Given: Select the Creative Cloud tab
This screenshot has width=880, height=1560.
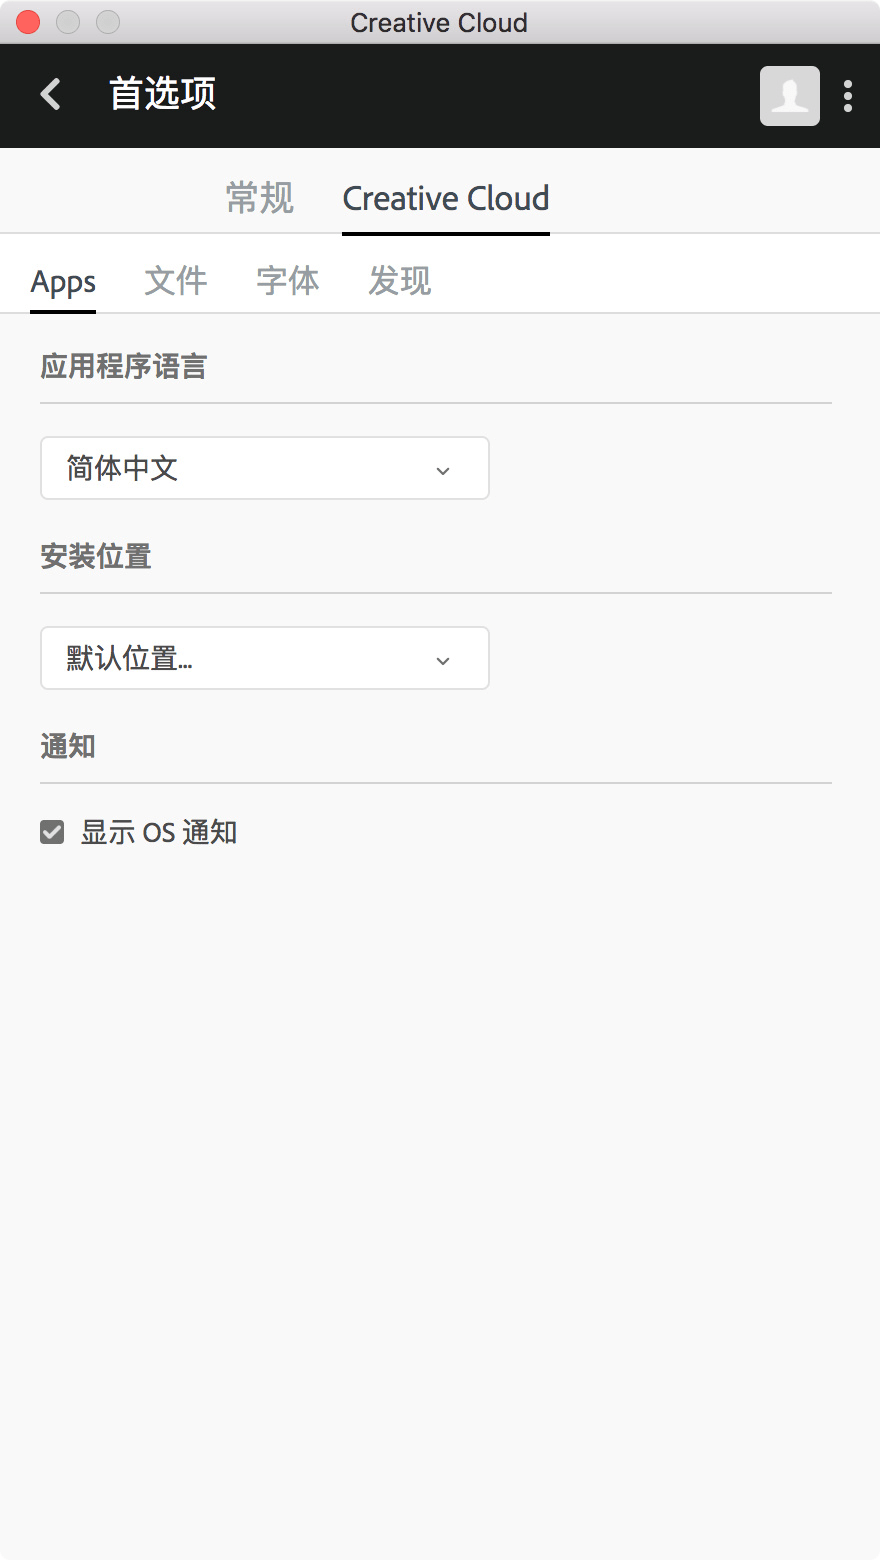Looking at the screenshot, I should tap(446, 198).
